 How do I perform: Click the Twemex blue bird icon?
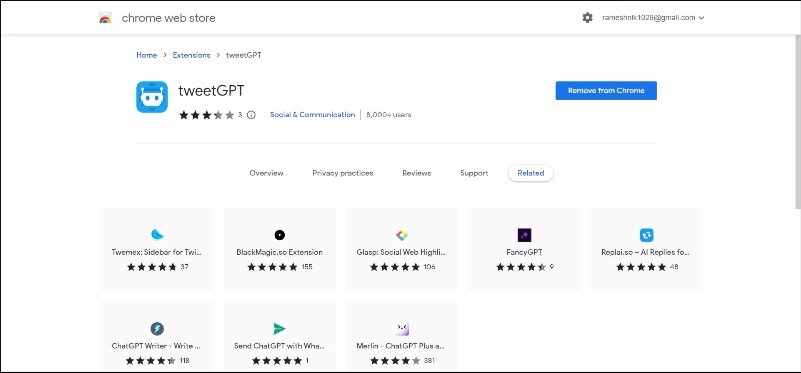(x=157, y=235)
